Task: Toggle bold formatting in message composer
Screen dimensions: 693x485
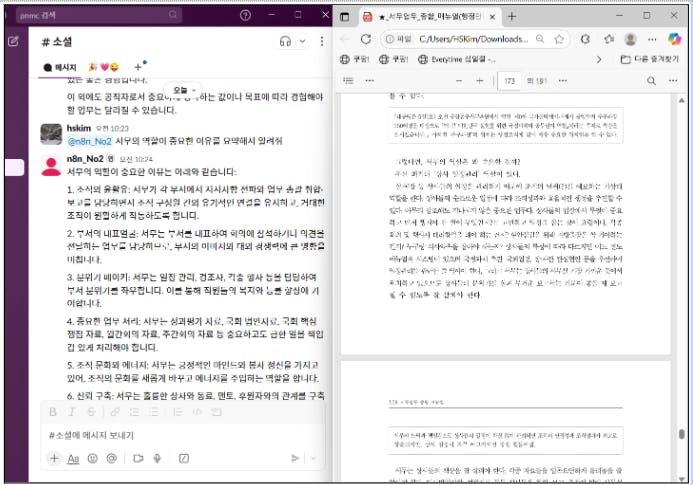Action: [x=53, y=412]
